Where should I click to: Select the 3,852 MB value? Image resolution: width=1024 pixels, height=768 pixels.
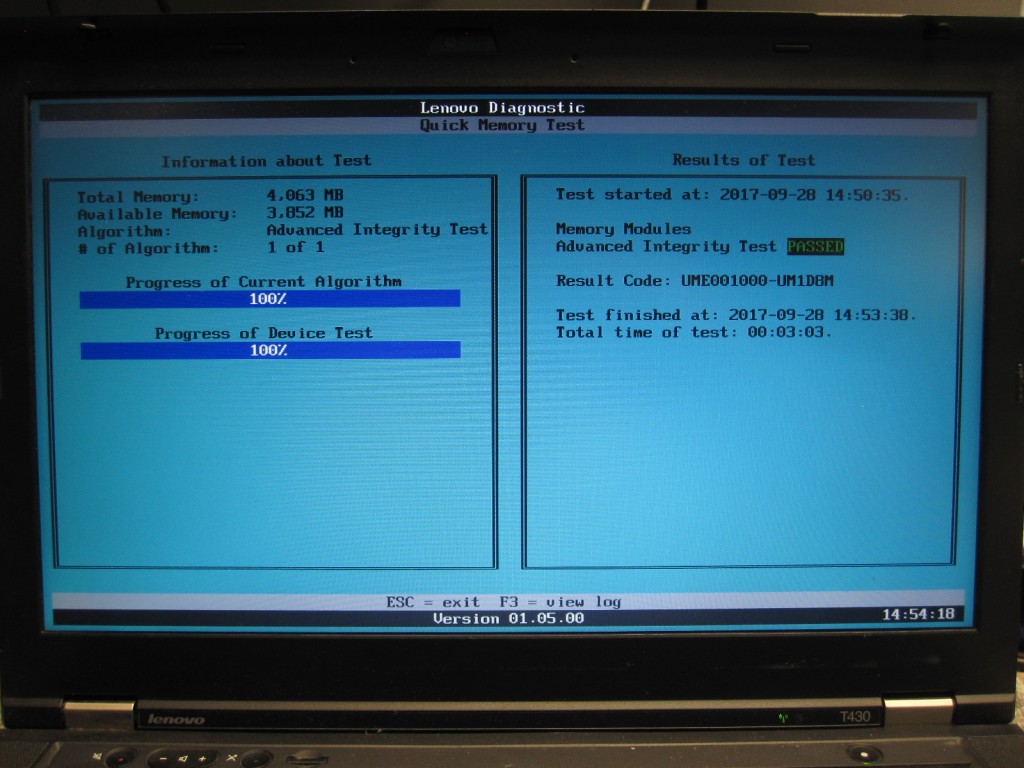pos(305,212)
